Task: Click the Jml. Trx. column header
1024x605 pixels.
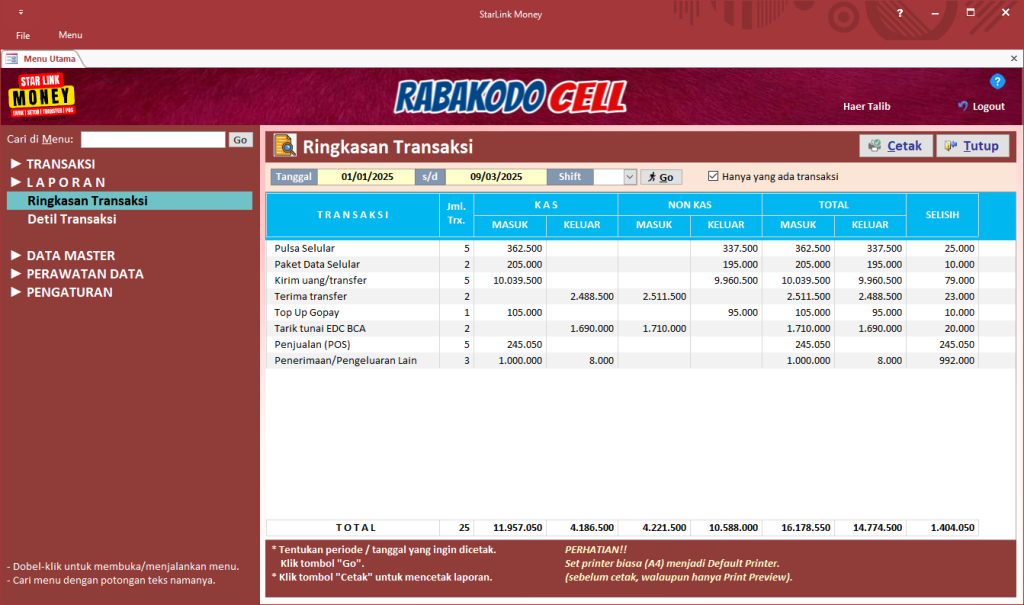Action: pyautogui.click(x=456, y=215)
